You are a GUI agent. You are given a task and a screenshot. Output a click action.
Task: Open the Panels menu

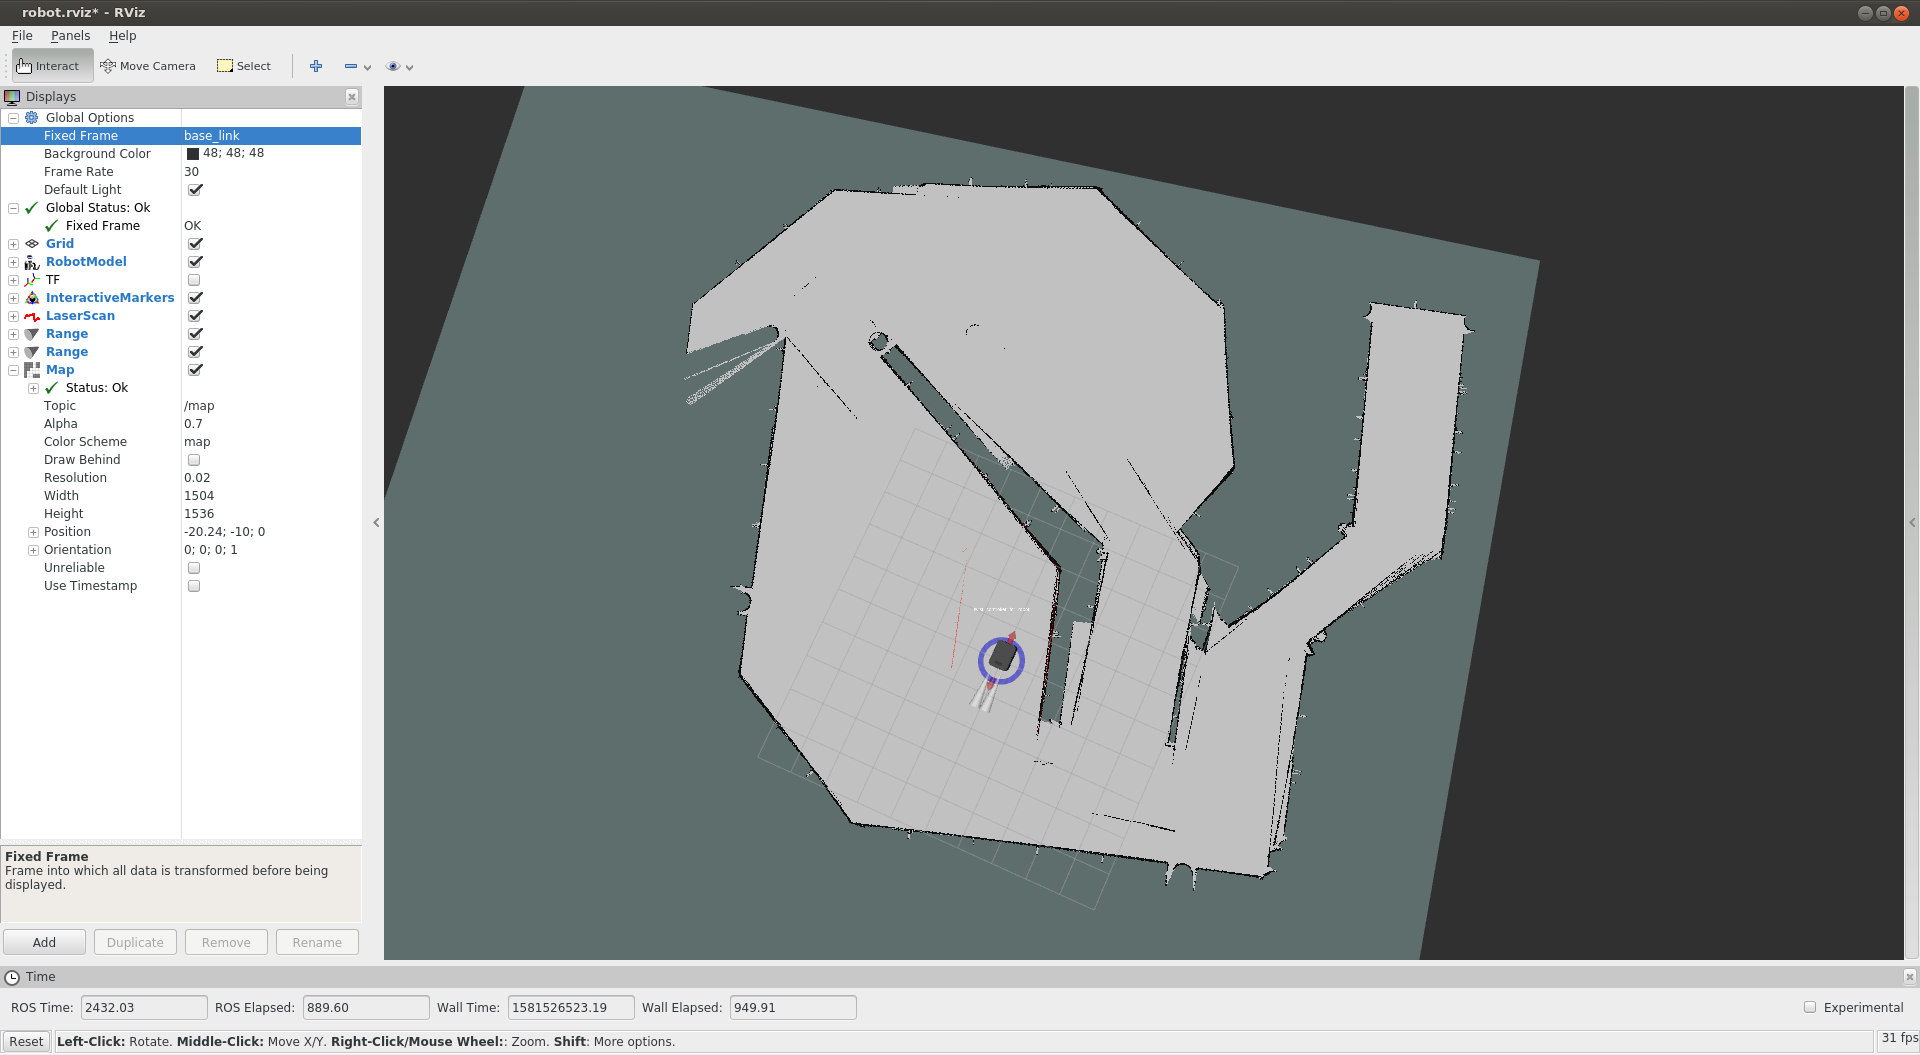click(x=70, y=36)
